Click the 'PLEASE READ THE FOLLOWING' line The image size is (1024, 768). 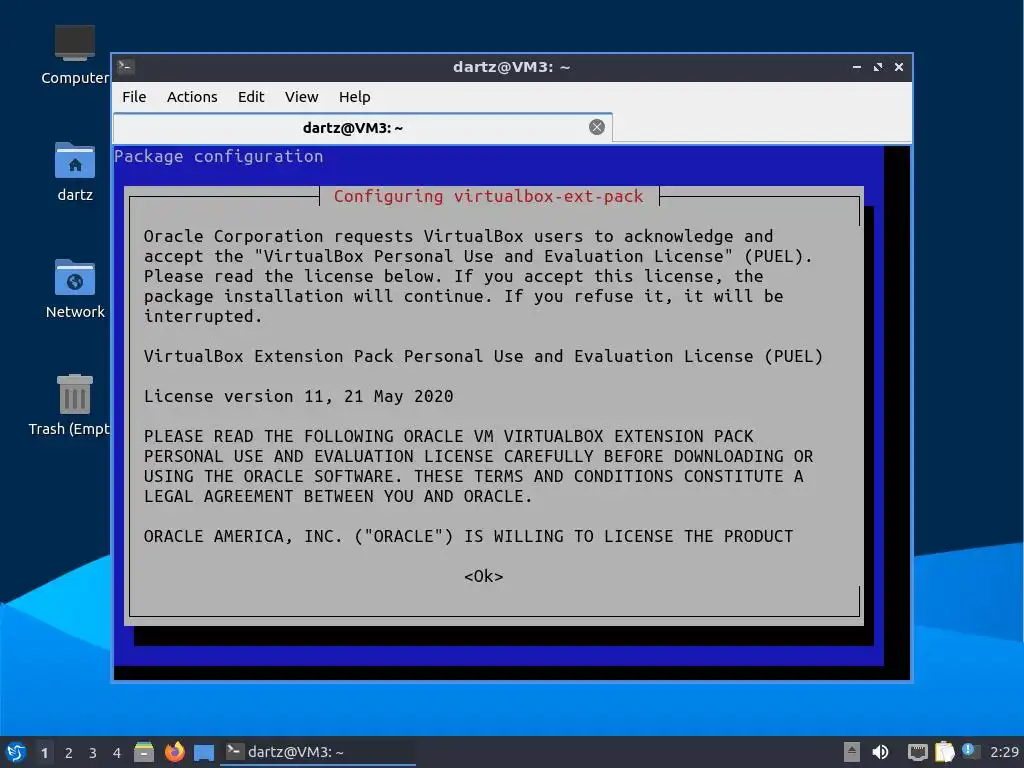tap(449, 436)
